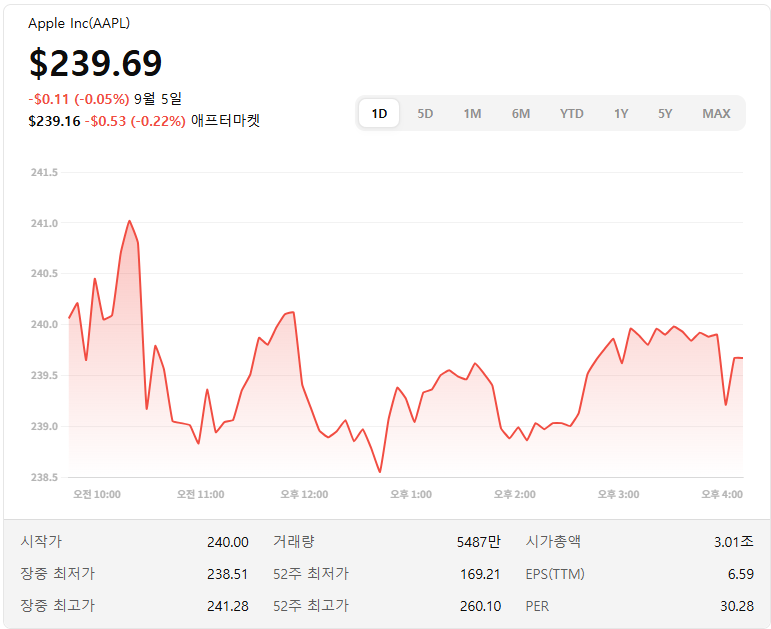Viewport: 771px width, 629px height.
Task: Click the 238.5 y-axis label
Action: [44, 478]
